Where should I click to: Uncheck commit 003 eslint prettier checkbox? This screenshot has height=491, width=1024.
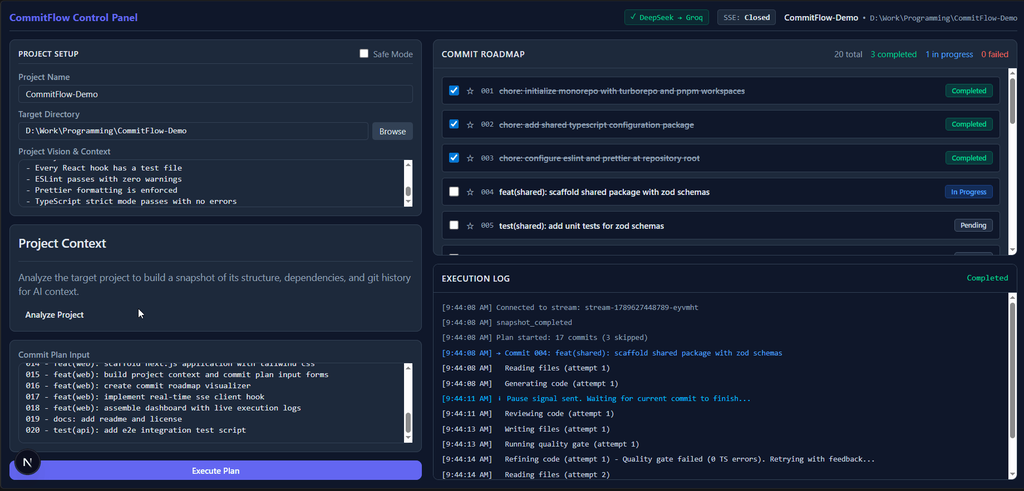point(454,158)
